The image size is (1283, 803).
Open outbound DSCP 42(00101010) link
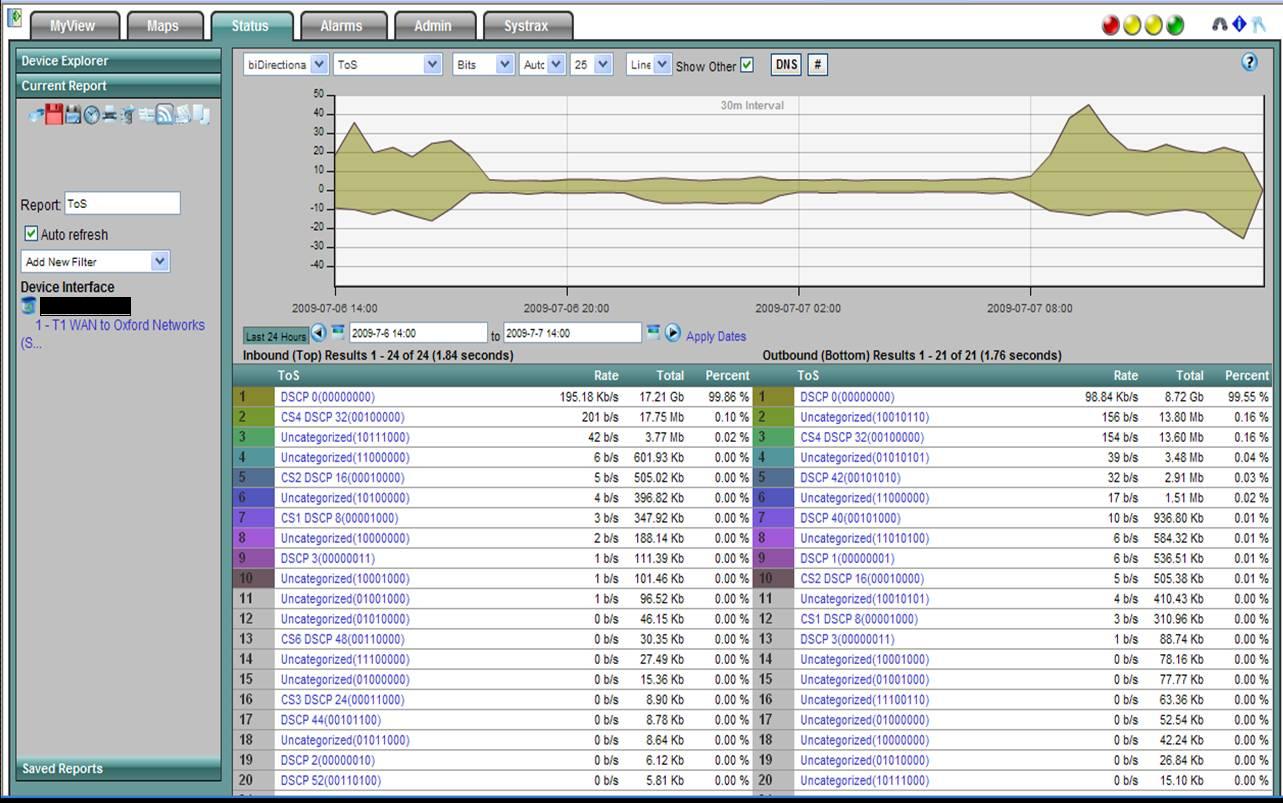[x=850, y=478]
